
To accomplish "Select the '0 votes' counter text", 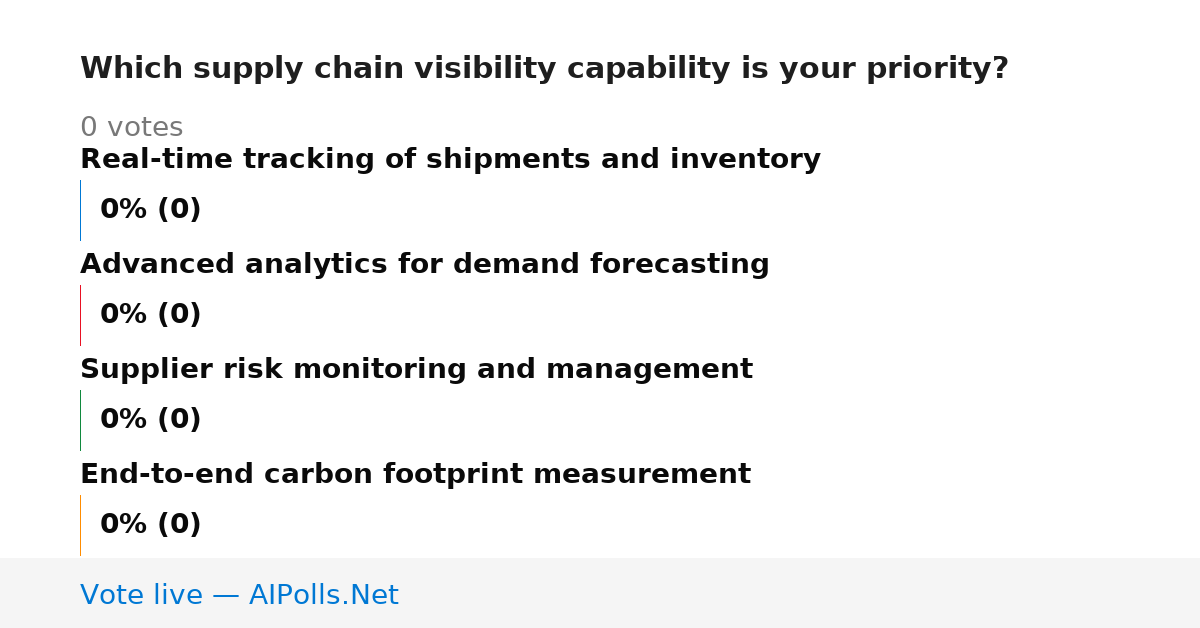I will coord(131,128).
